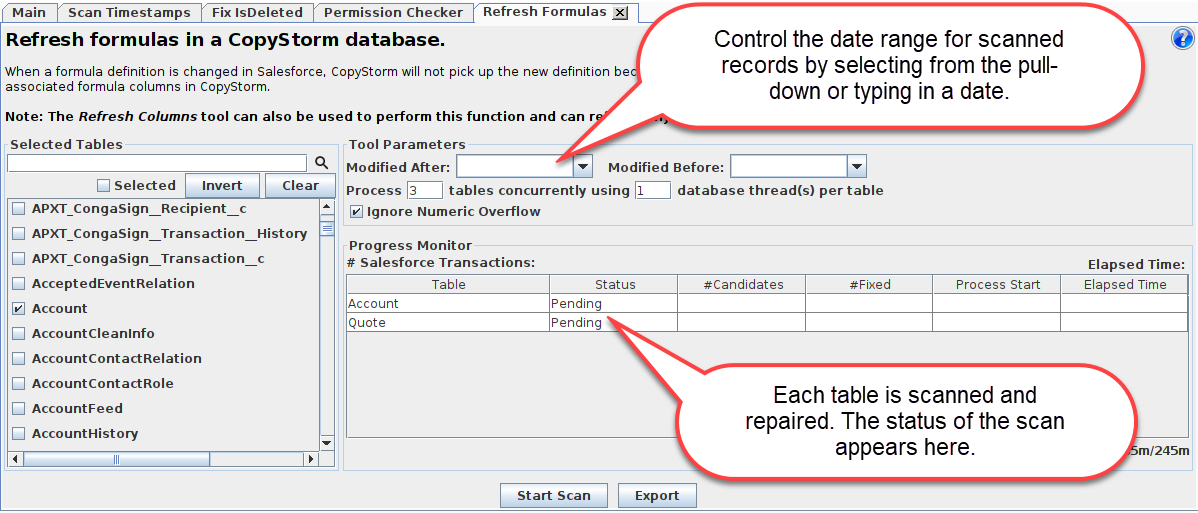Open the help icon
This screenshot has height=513, width=1198.
click(x=1182, y=39)
